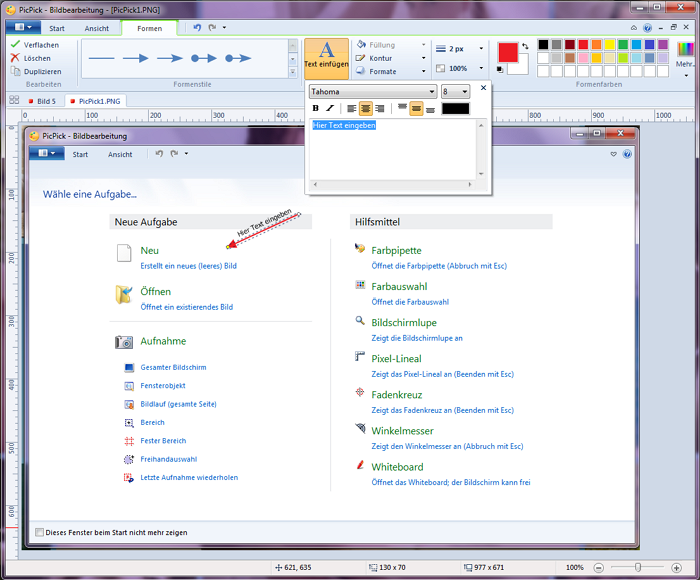Toggle bold in the text popup
700x580 pixels.
coord(316,108)
